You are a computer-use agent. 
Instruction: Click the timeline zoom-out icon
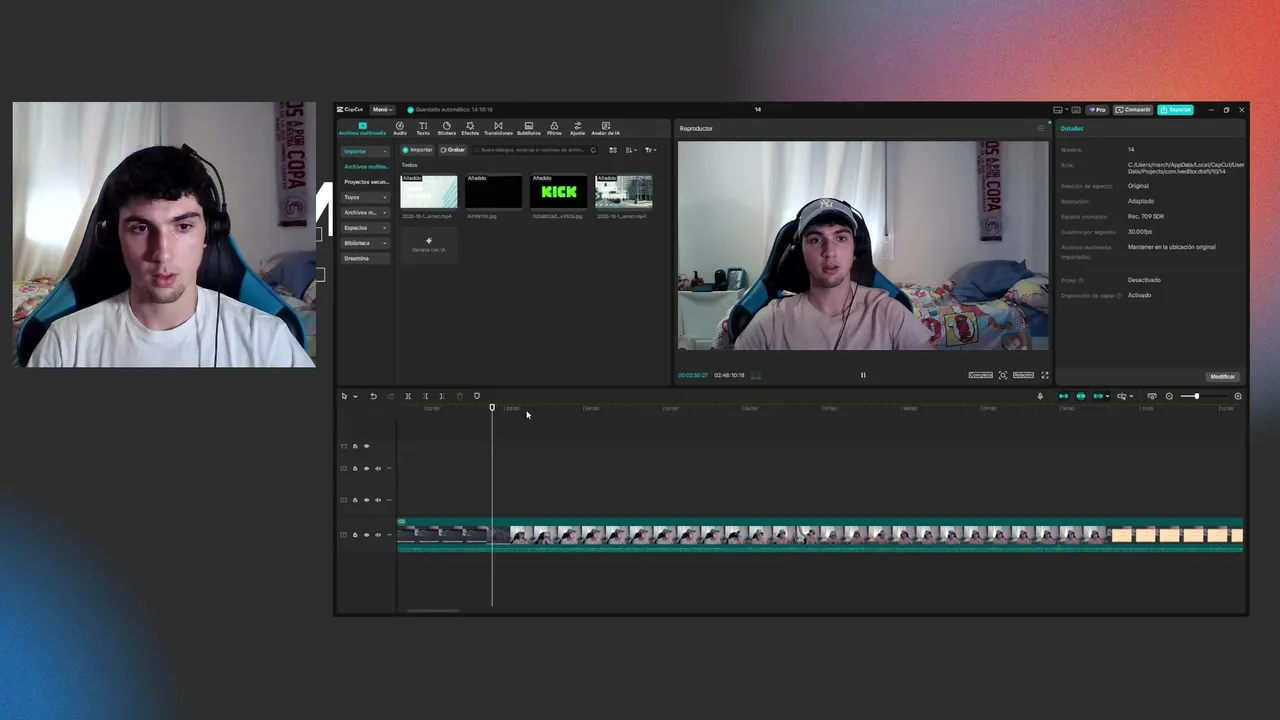coord(1169,396)
